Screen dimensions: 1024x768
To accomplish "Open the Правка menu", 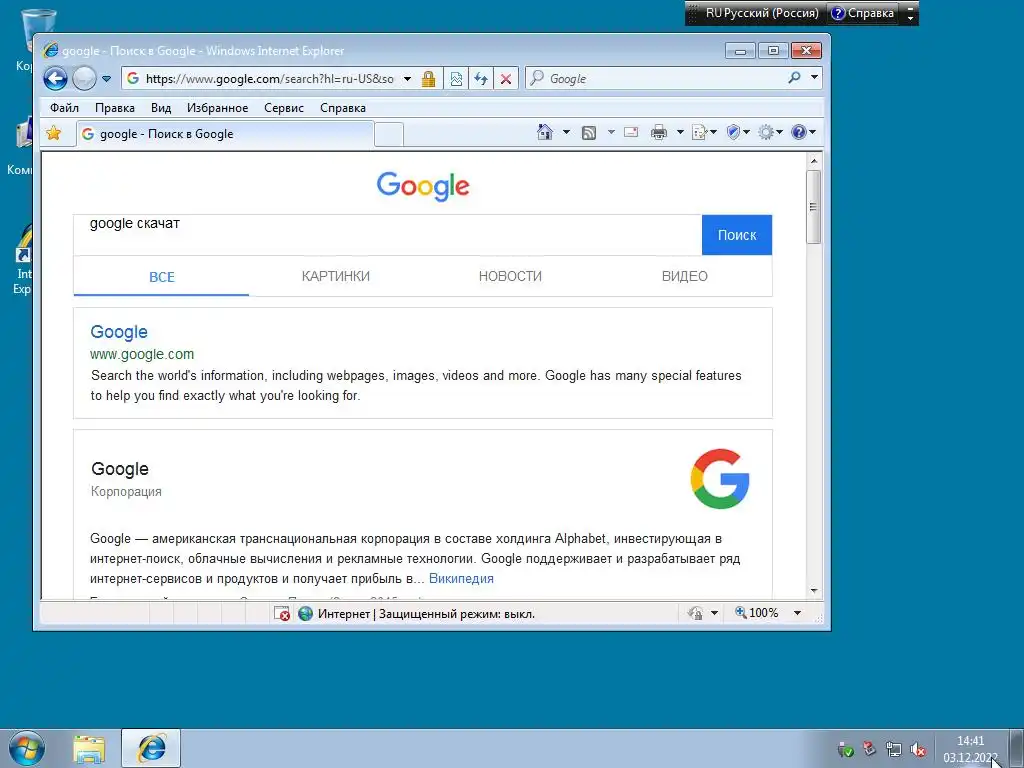I will (115, 108).
